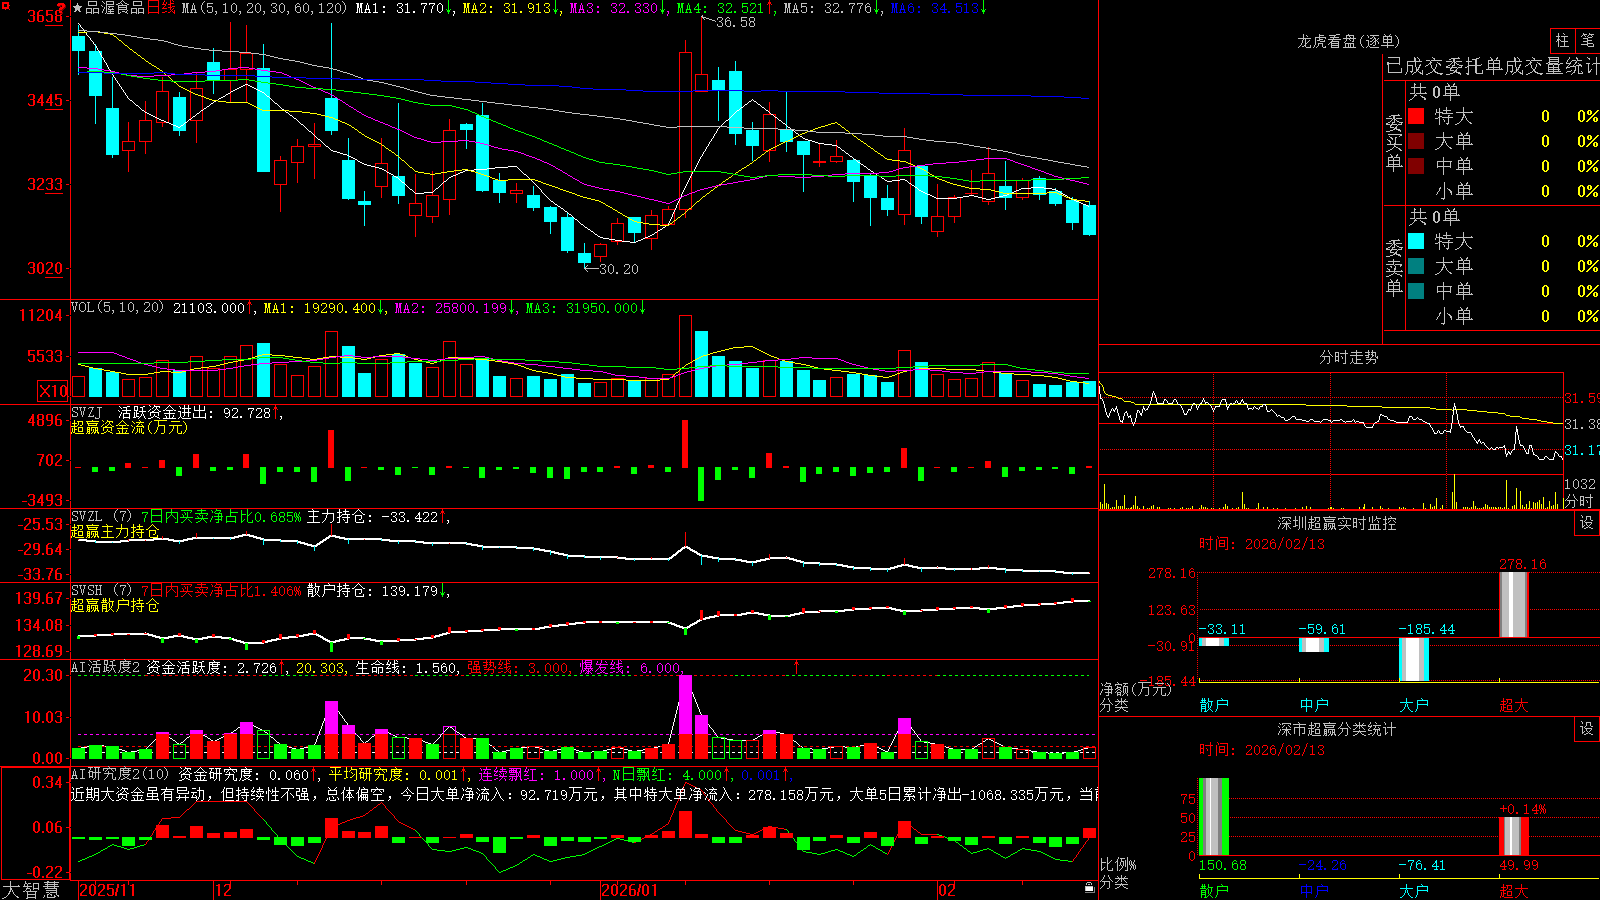Click the AI活跃度2 indicator label
Image resolution: width=1600 pixels, height=900 pixels.
(x=106, y=667)
